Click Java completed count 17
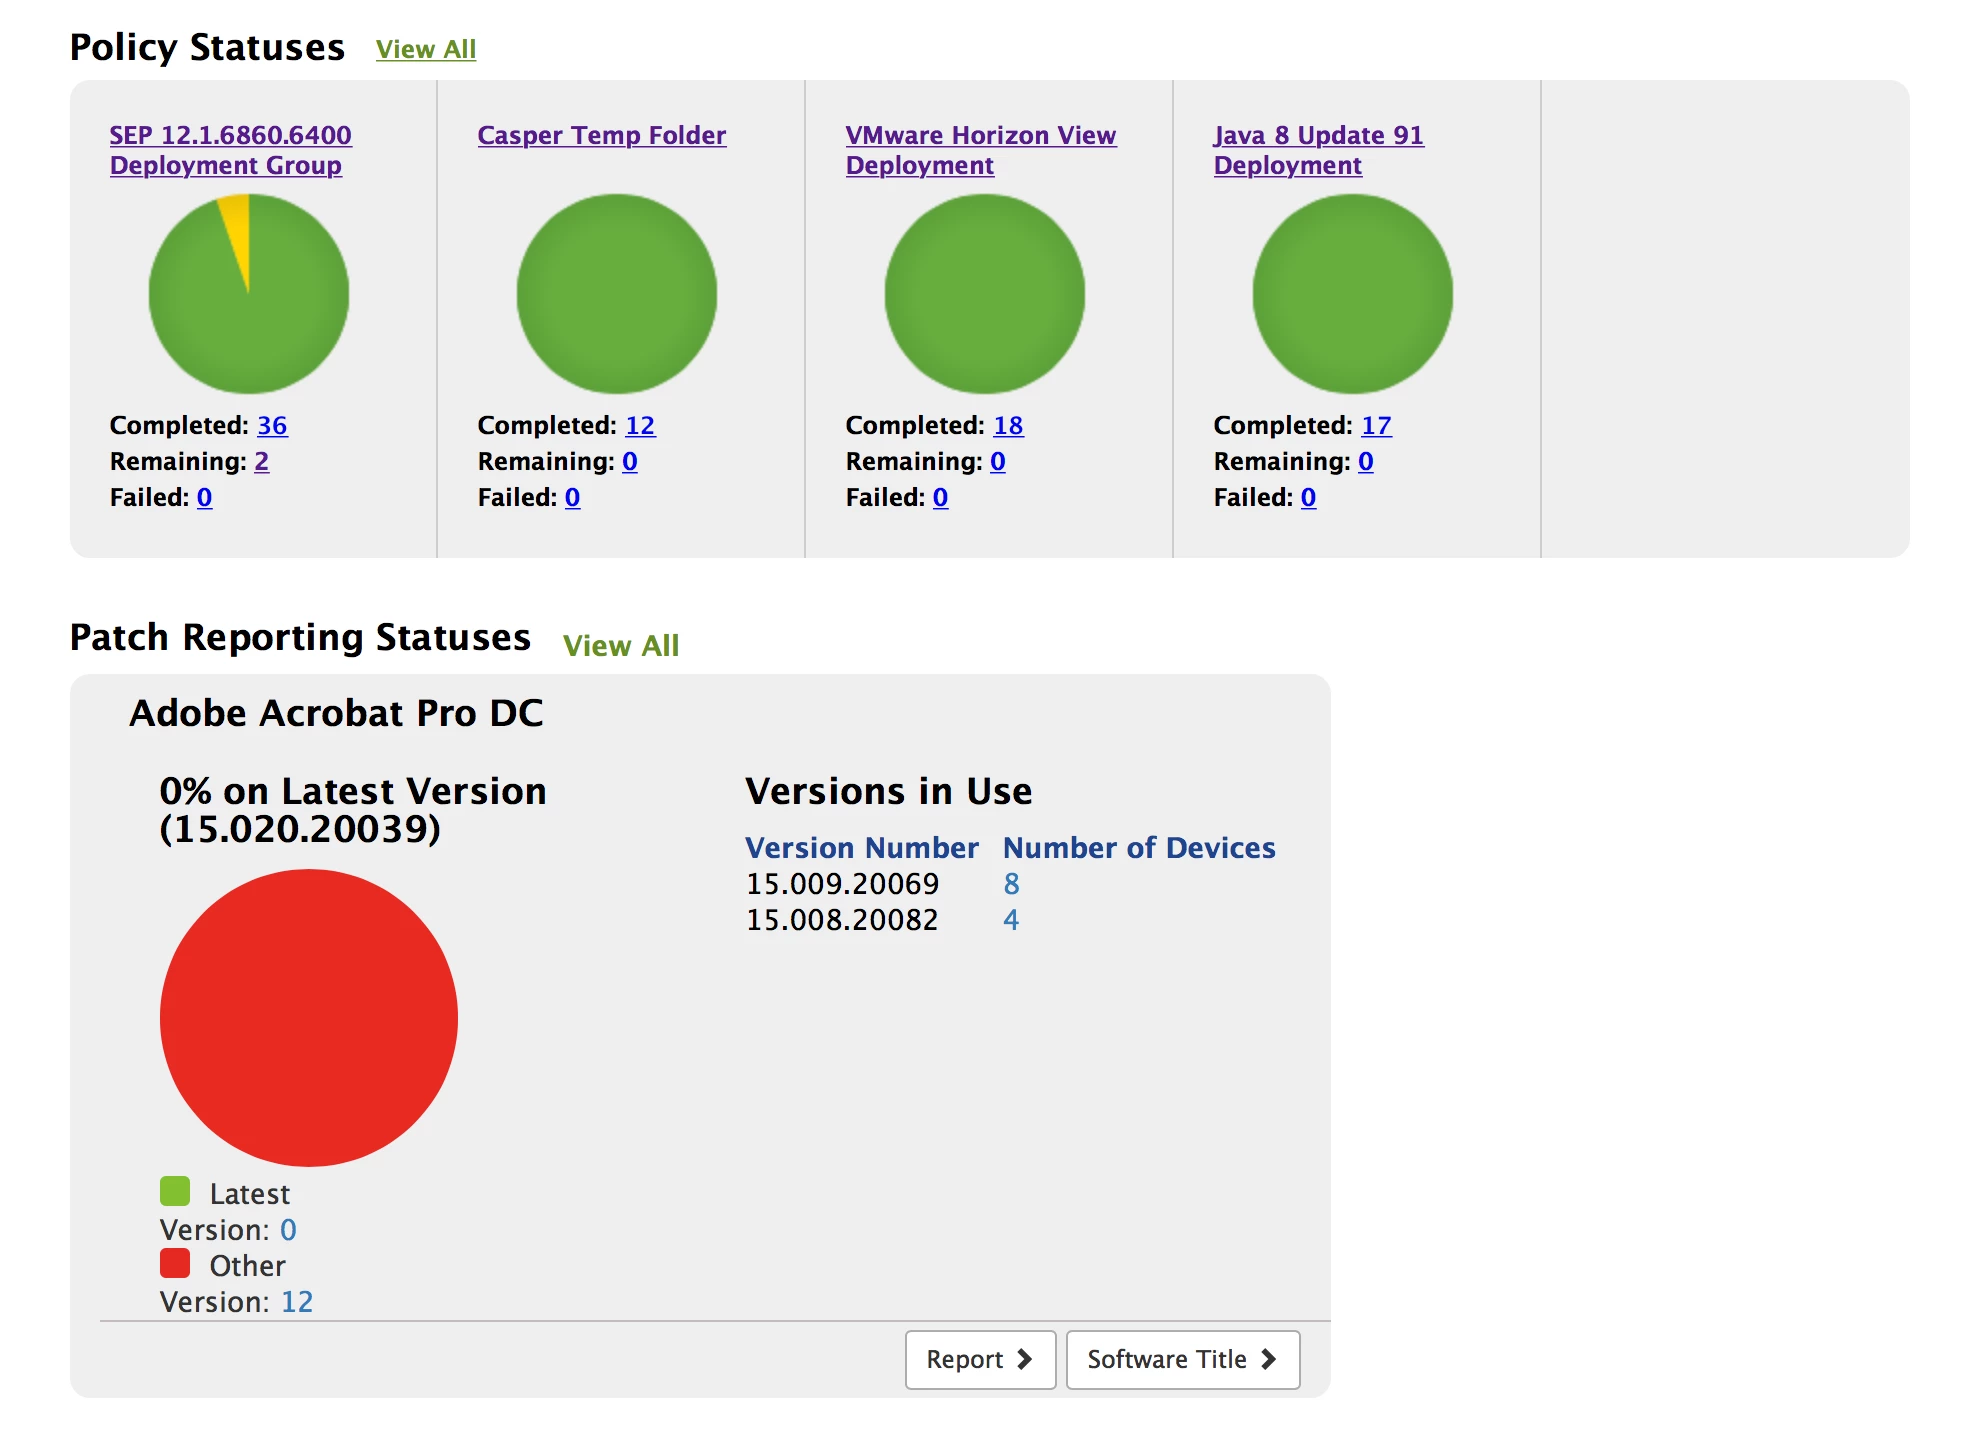This screenshot has height=1436, width=1970. click(x=1376, y=425)
